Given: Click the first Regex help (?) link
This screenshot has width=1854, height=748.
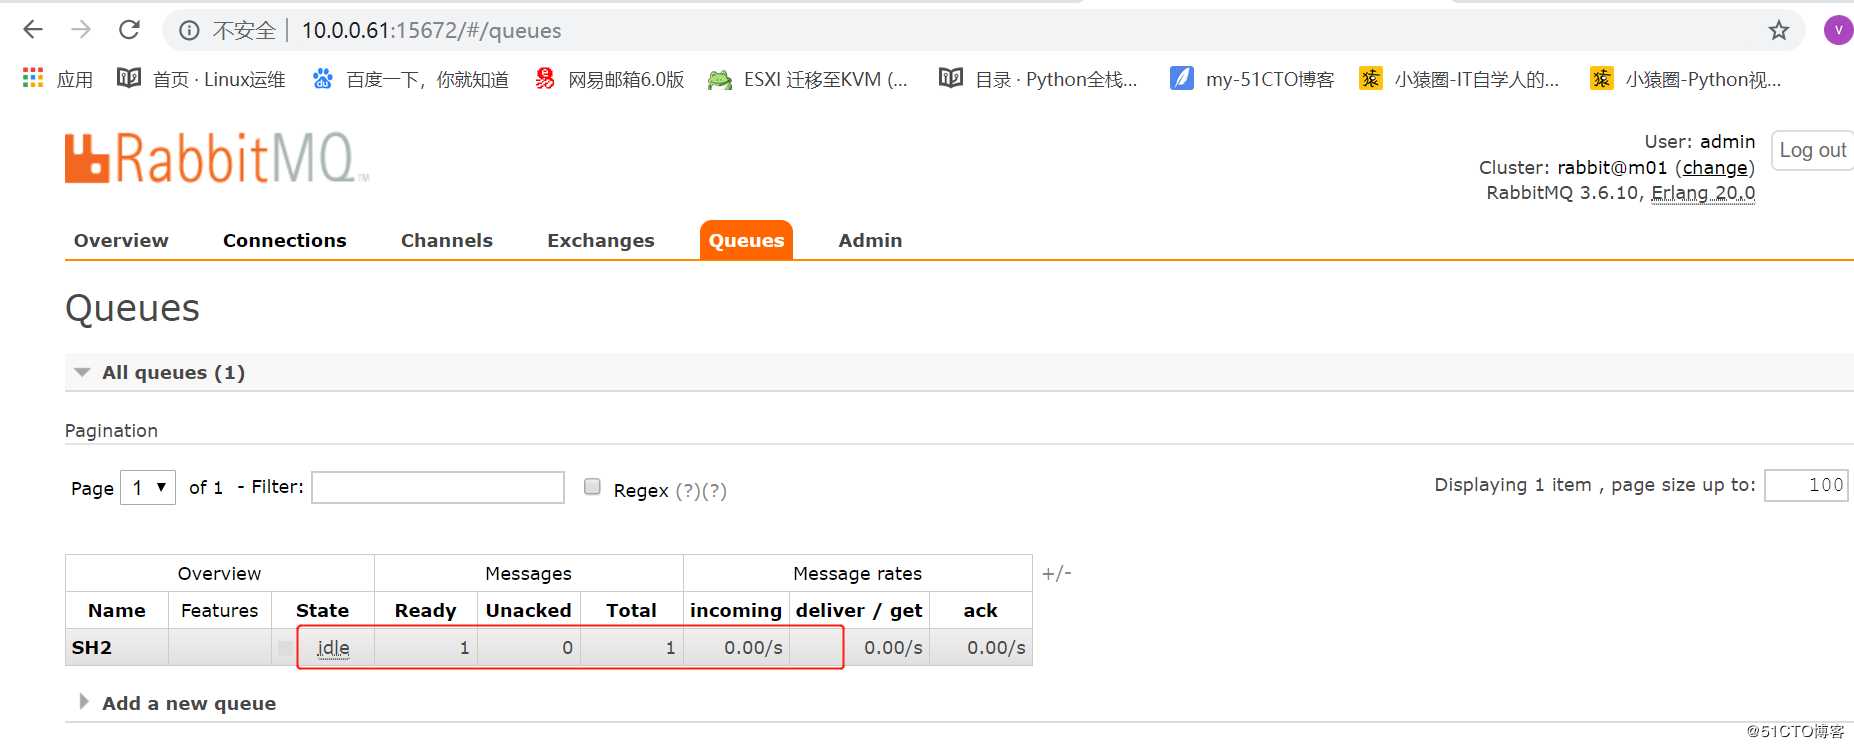Looking at the screenshot, I should pos(688,491).
